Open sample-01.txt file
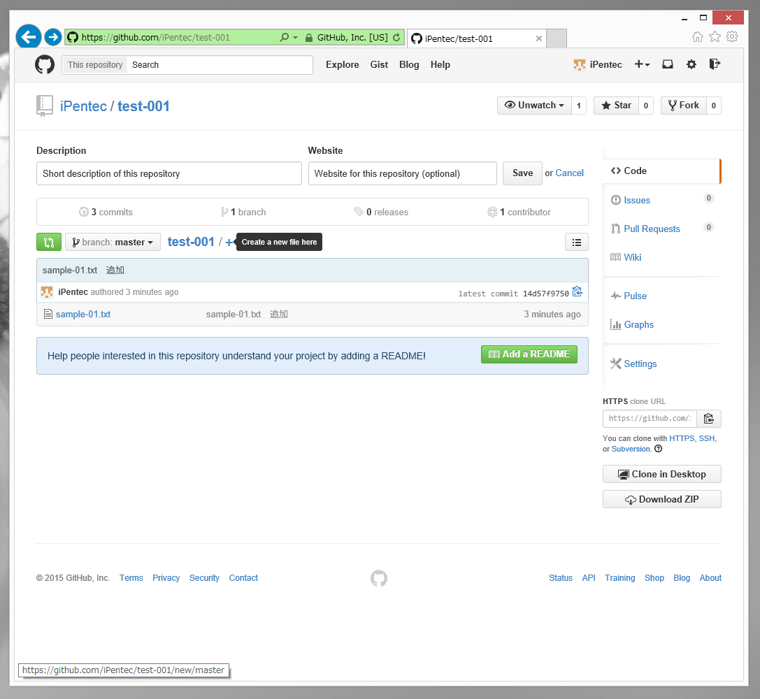The height and width of the screenshot is (699, 760). pyautogui.click(x=83, y=314)
